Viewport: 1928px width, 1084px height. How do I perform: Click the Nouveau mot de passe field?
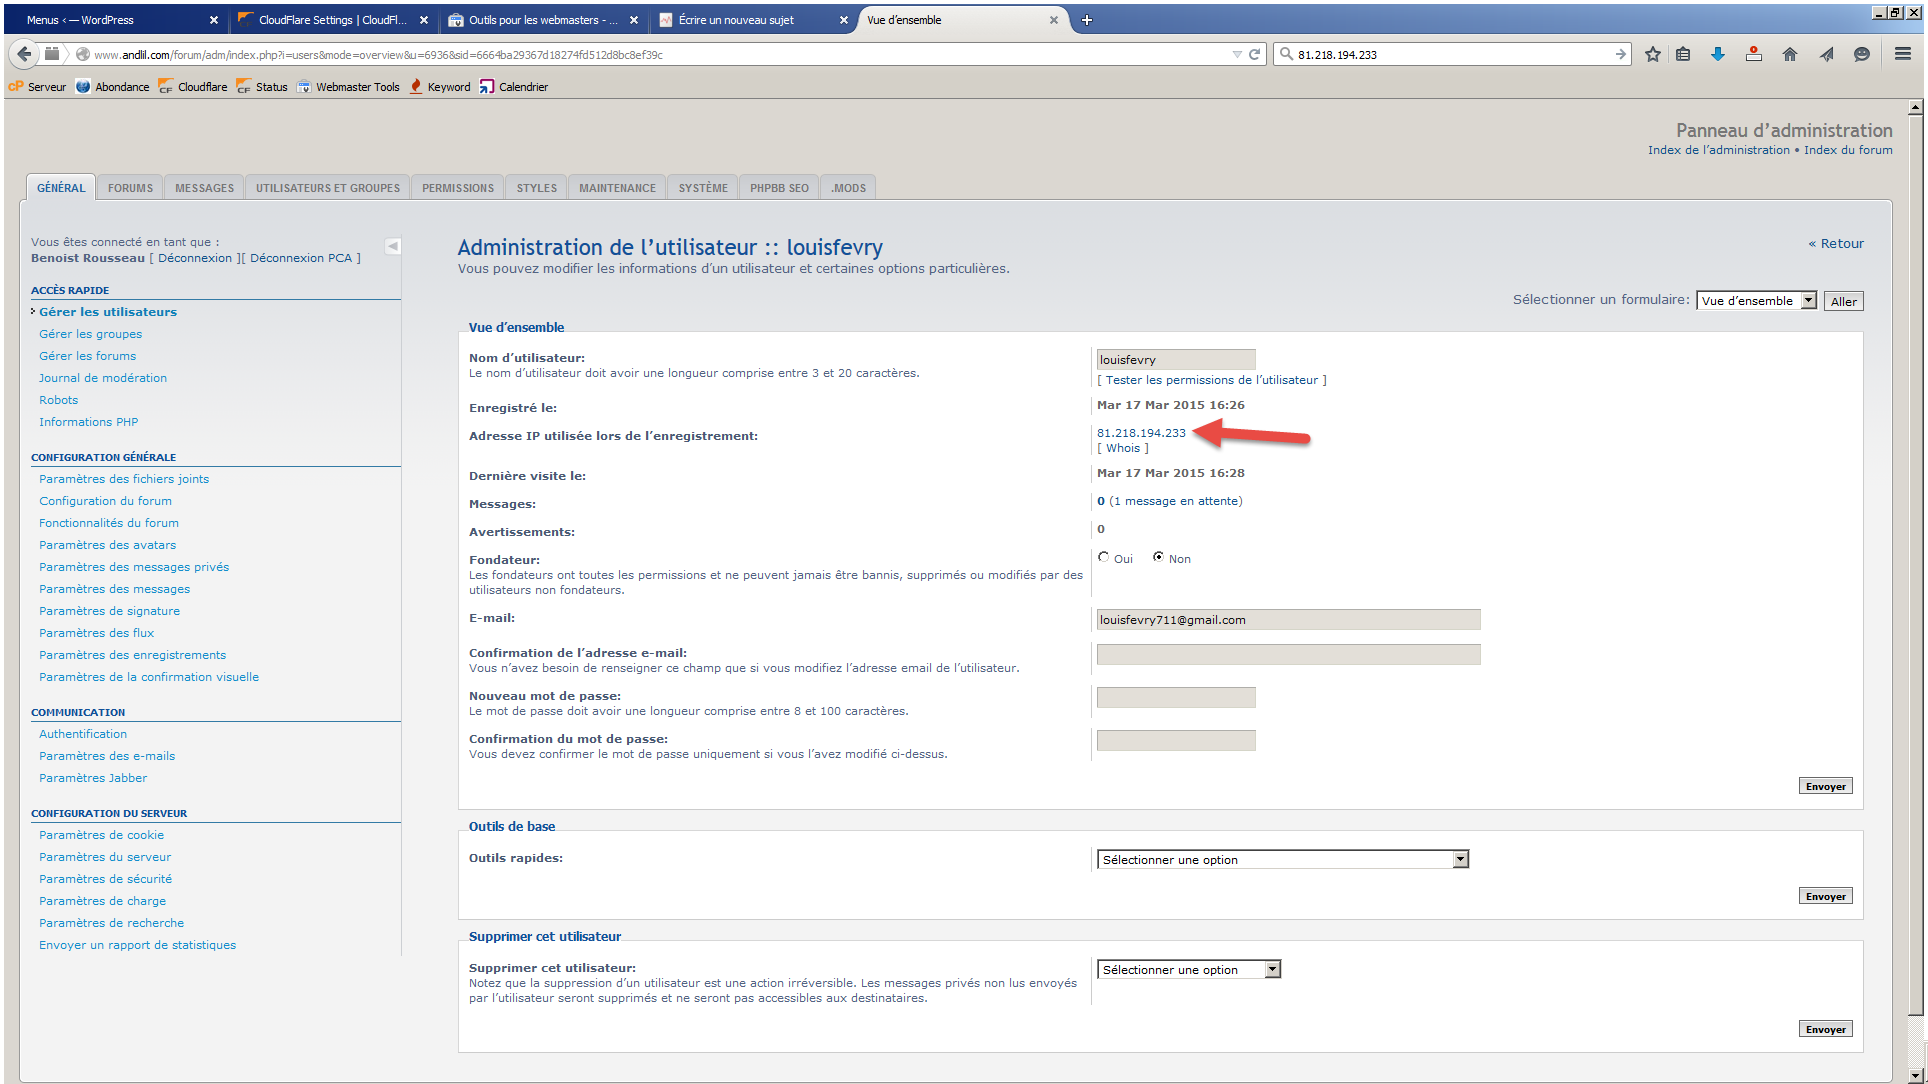coord(1175,698)
